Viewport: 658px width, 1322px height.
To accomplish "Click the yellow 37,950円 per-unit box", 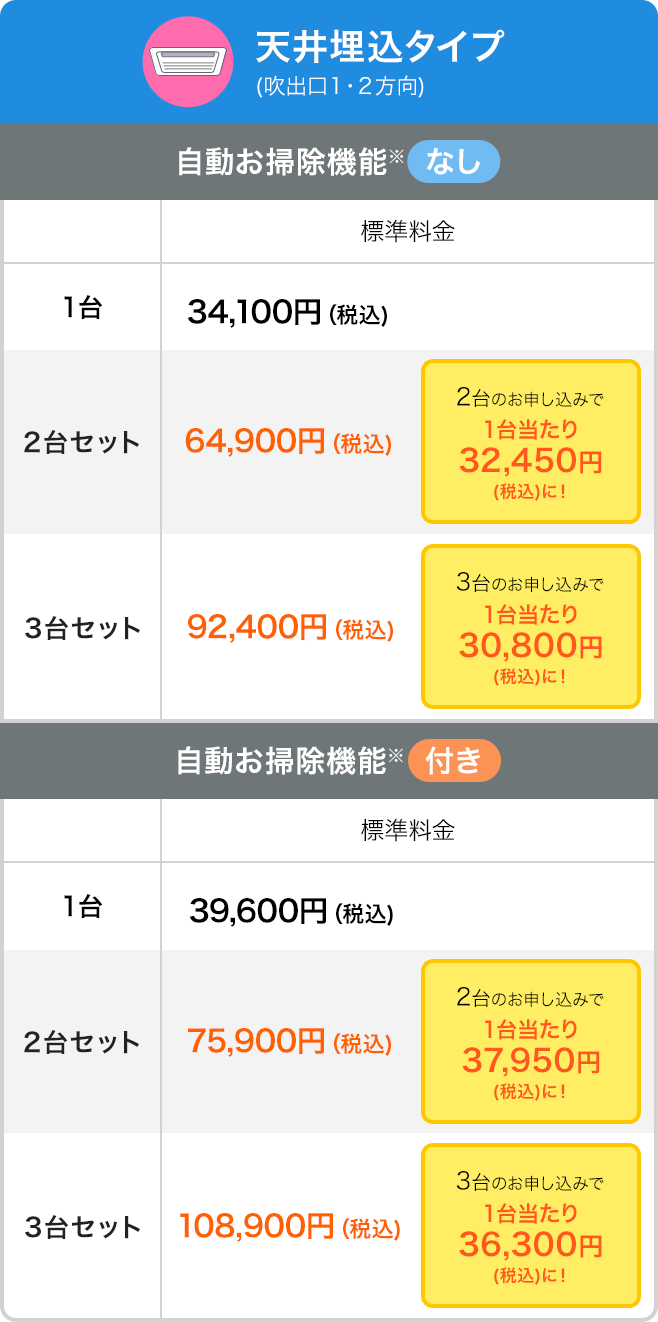I will (x=530, y=1042).
